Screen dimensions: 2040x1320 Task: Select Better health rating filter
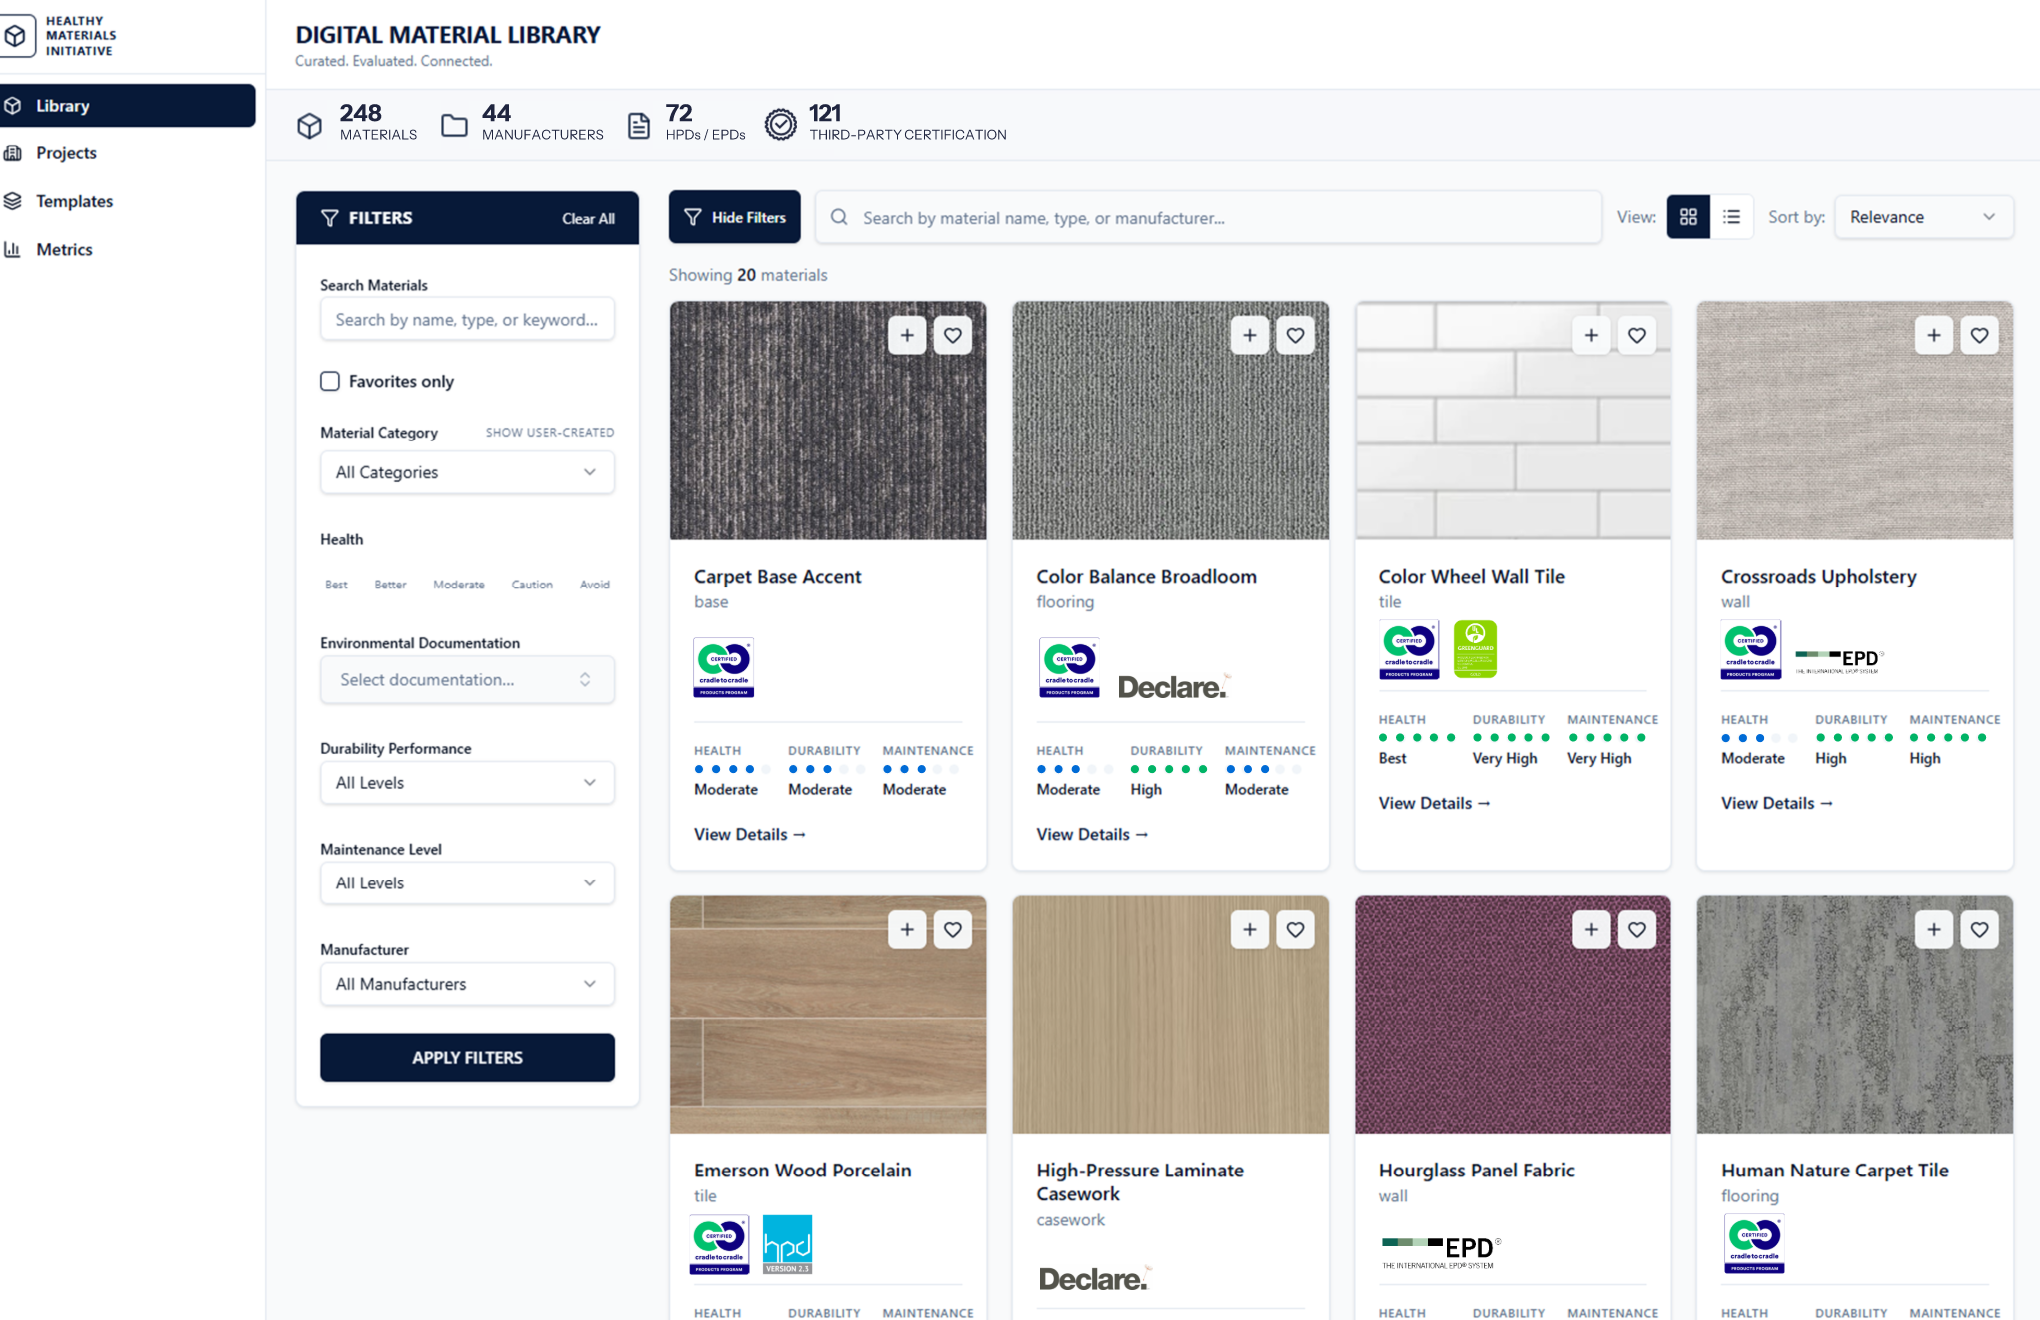(x=390, y=584)
